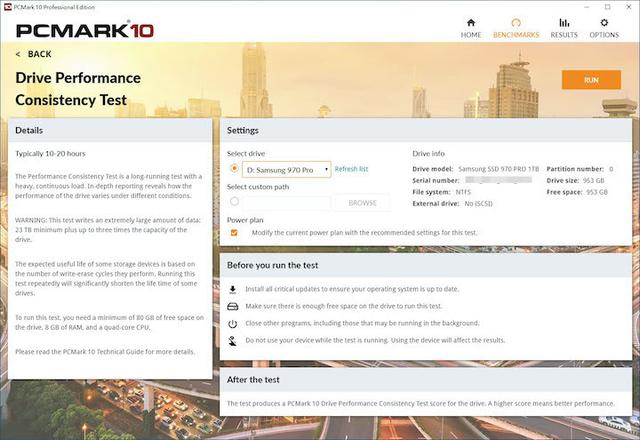Click the custom path input field
Image resolution: width=640 pixels, height=440 pixels.
click(x=287, y=203)
